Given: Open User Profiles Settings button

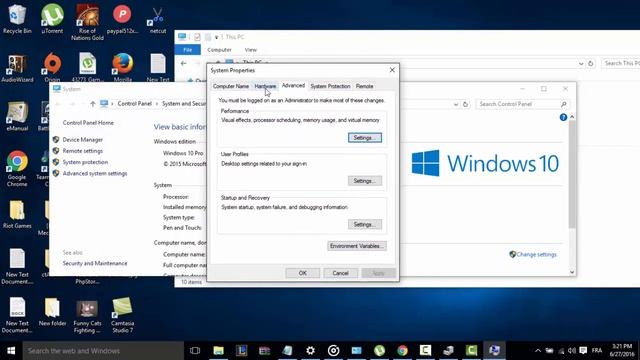Looking at the screenshot, I should 365,181.
